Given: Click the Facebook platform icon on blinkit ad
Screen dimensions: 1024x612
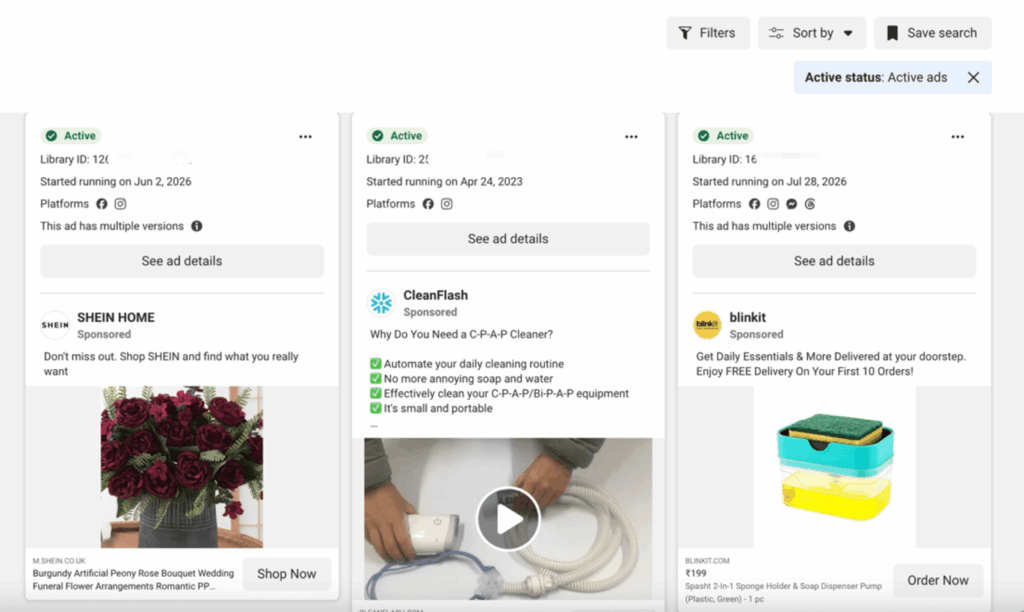Looking at the screenshot, I should point(754,204).
